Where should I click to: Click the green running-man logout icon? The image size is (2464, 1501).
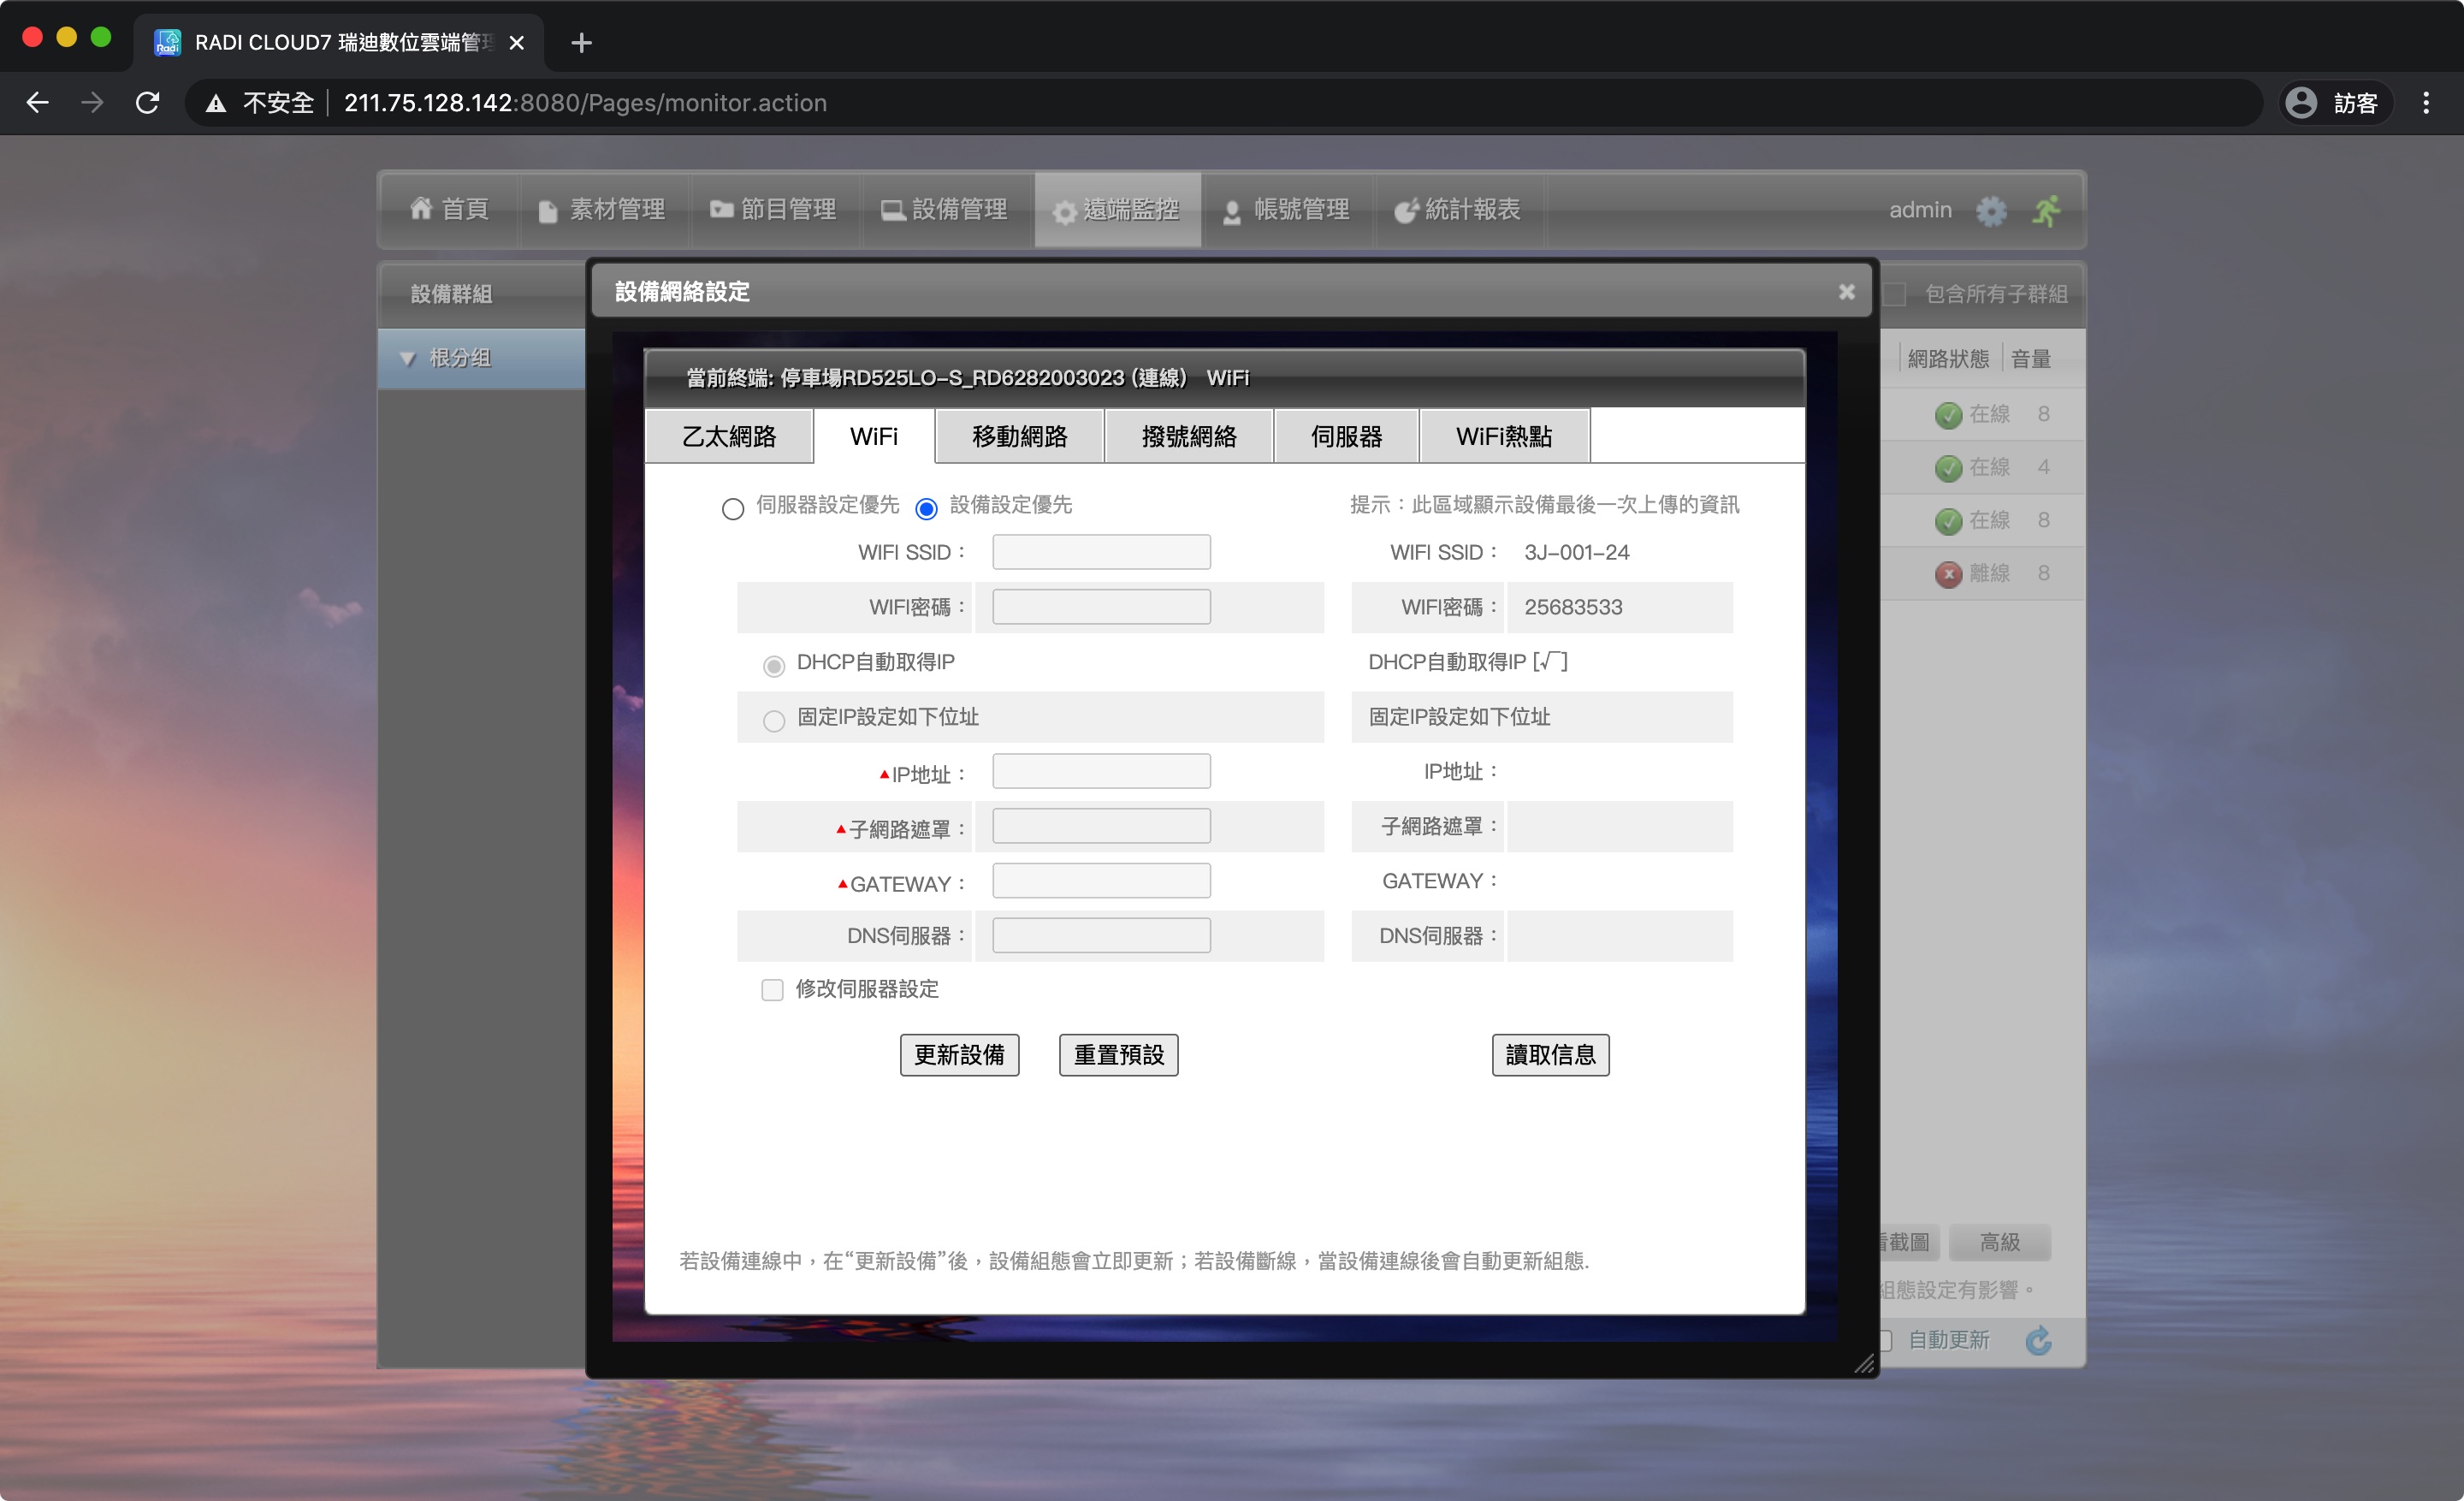click(2047, 210)
